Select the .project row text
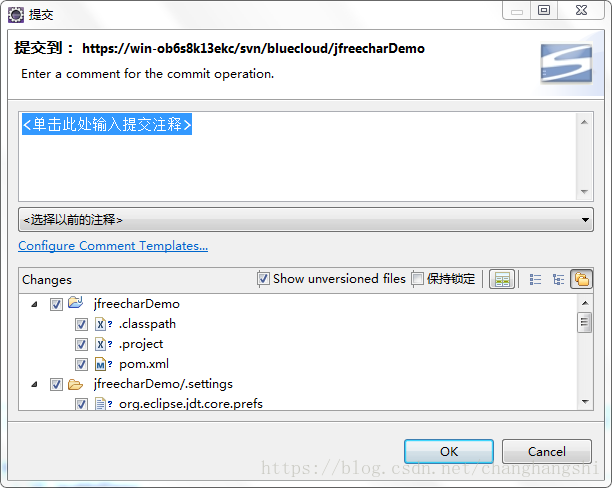The image size is (612, 488). point(141,344)
